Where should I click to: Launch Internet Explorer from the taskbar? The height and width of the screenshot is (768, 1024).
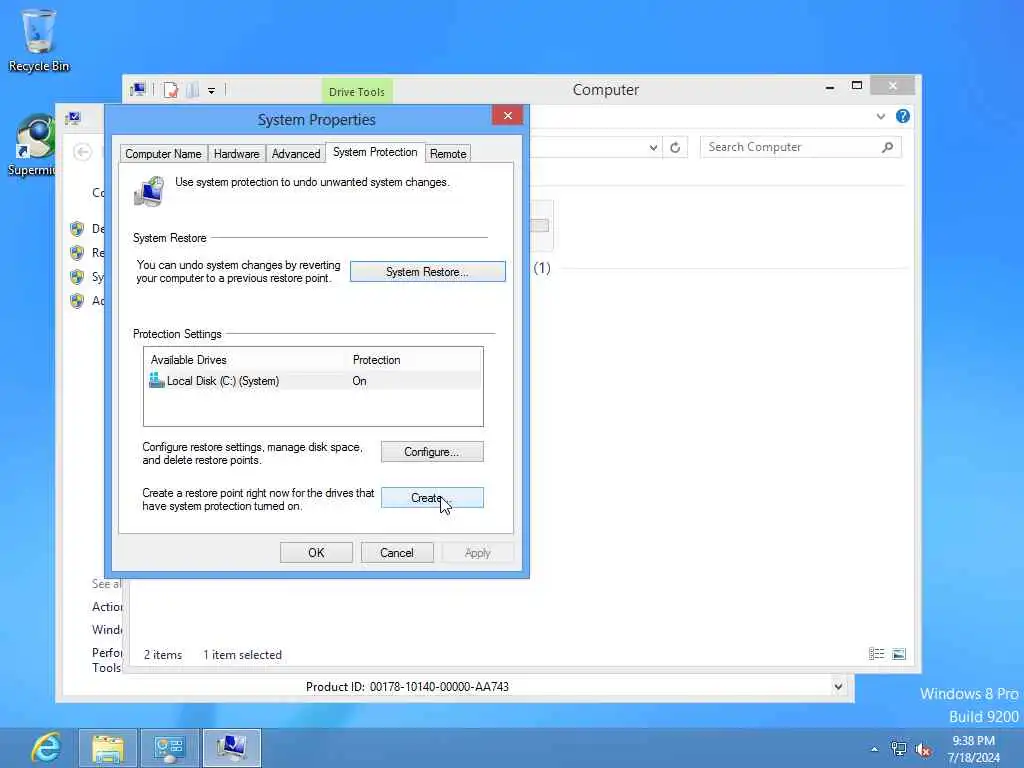coord(46,748)
